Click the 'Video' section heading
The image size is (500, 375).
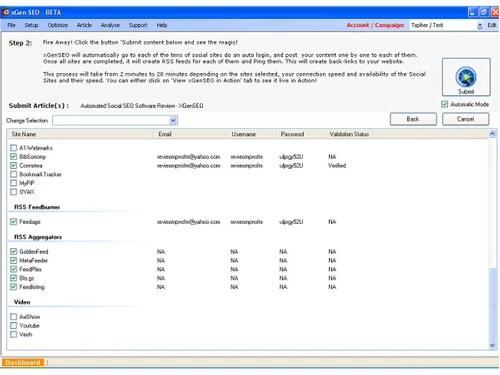click(x=22, y=302)
